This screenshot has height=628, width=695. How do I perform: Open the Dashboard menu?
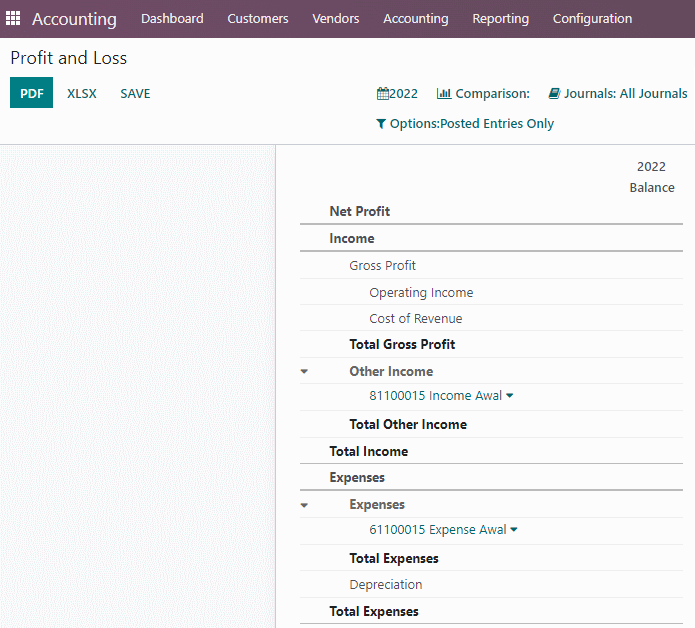[x=172, y=19]
